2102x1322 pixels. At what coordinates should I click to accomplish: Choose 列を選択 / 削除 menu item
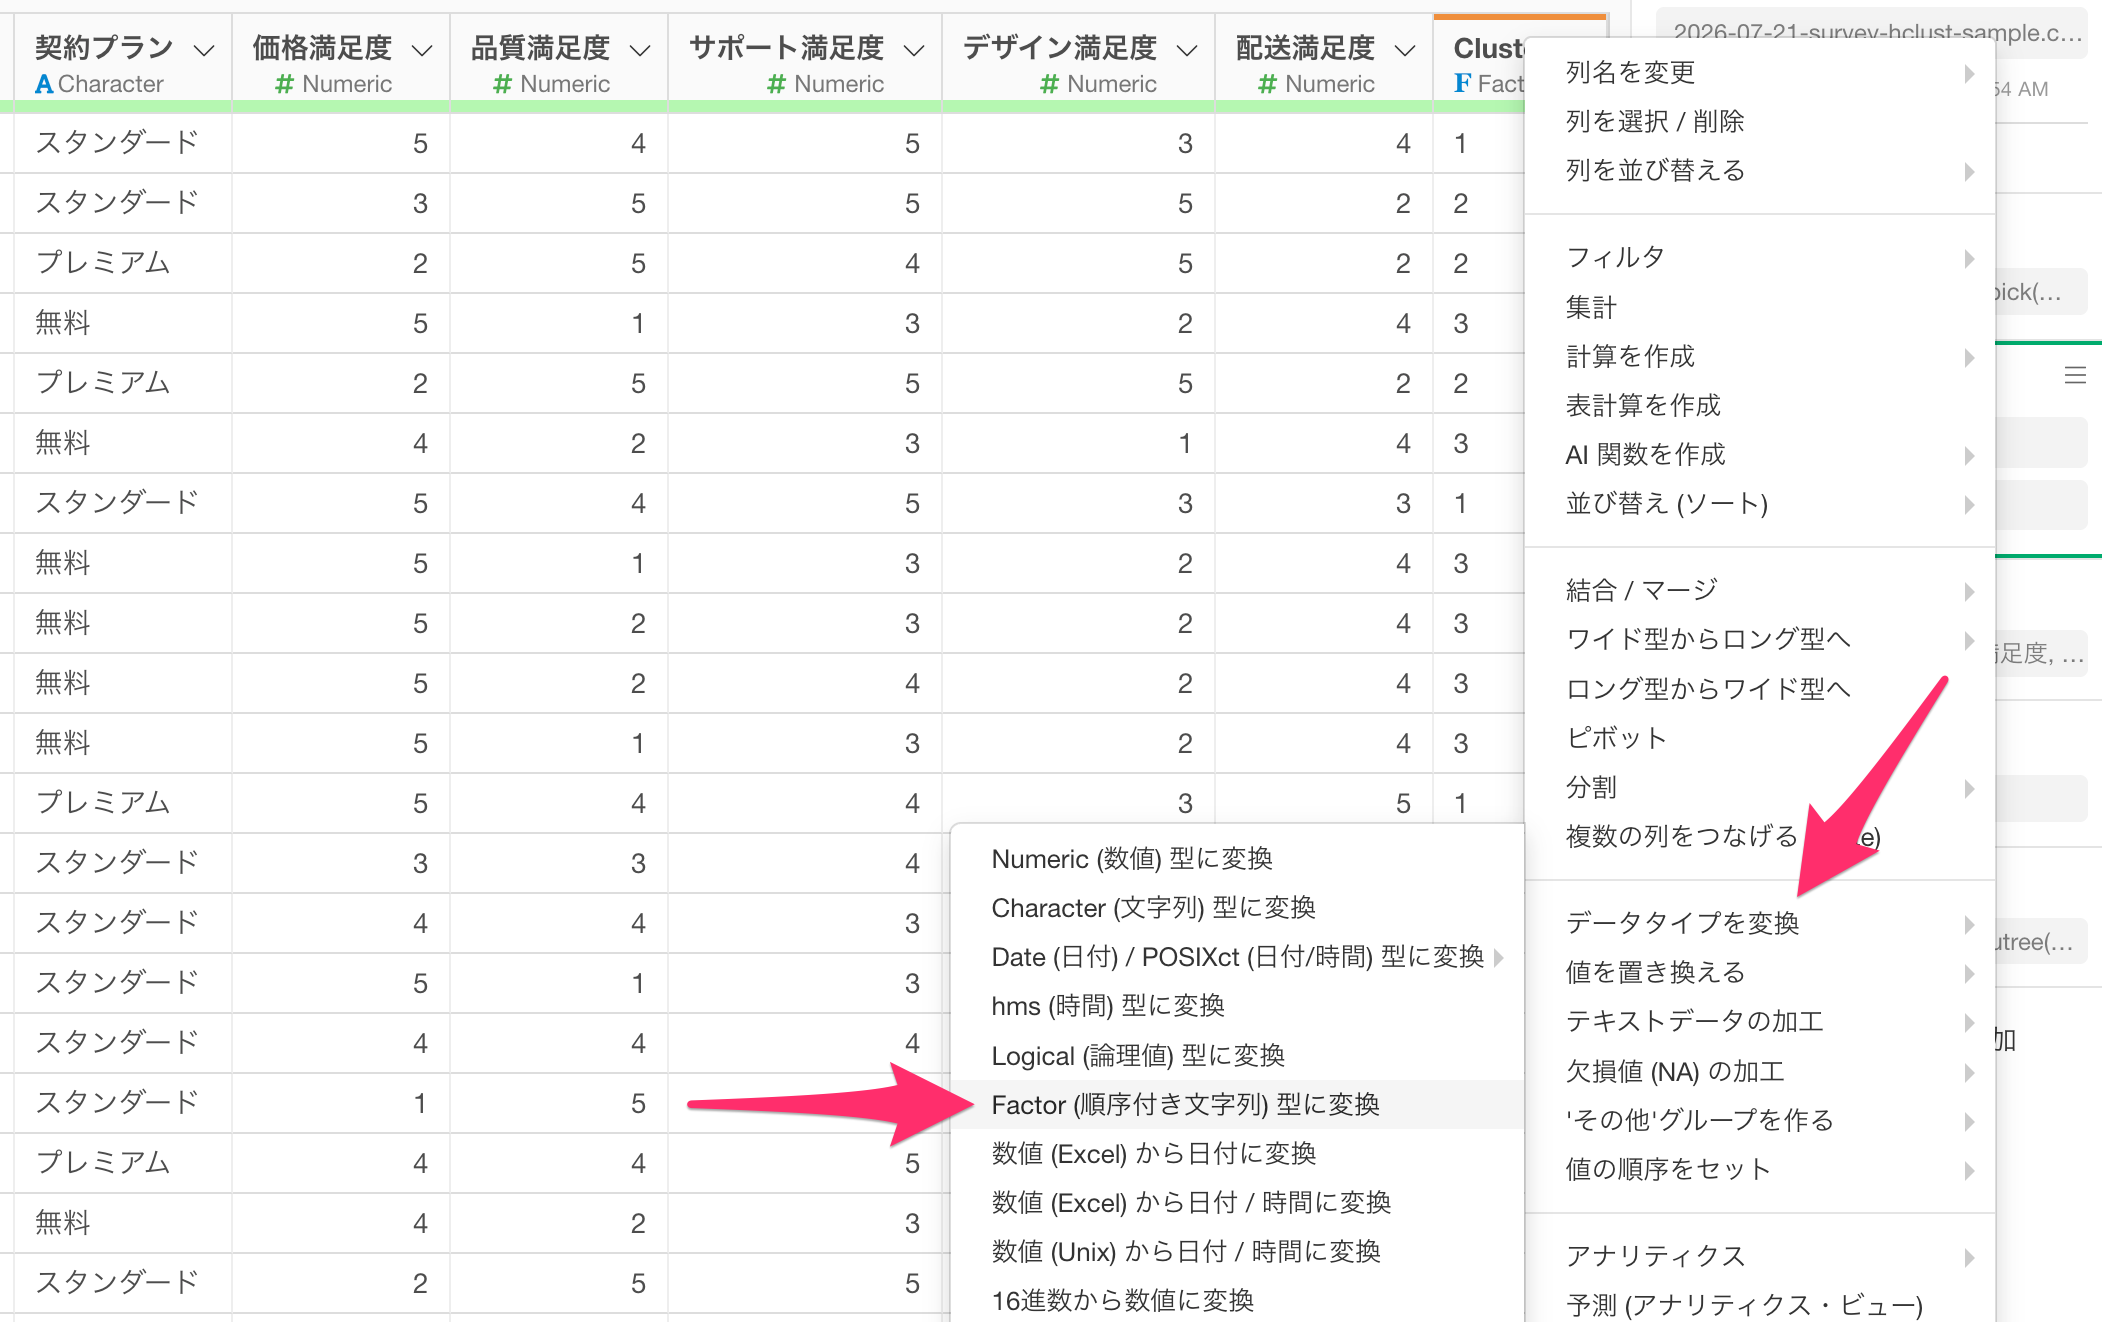1760,121
